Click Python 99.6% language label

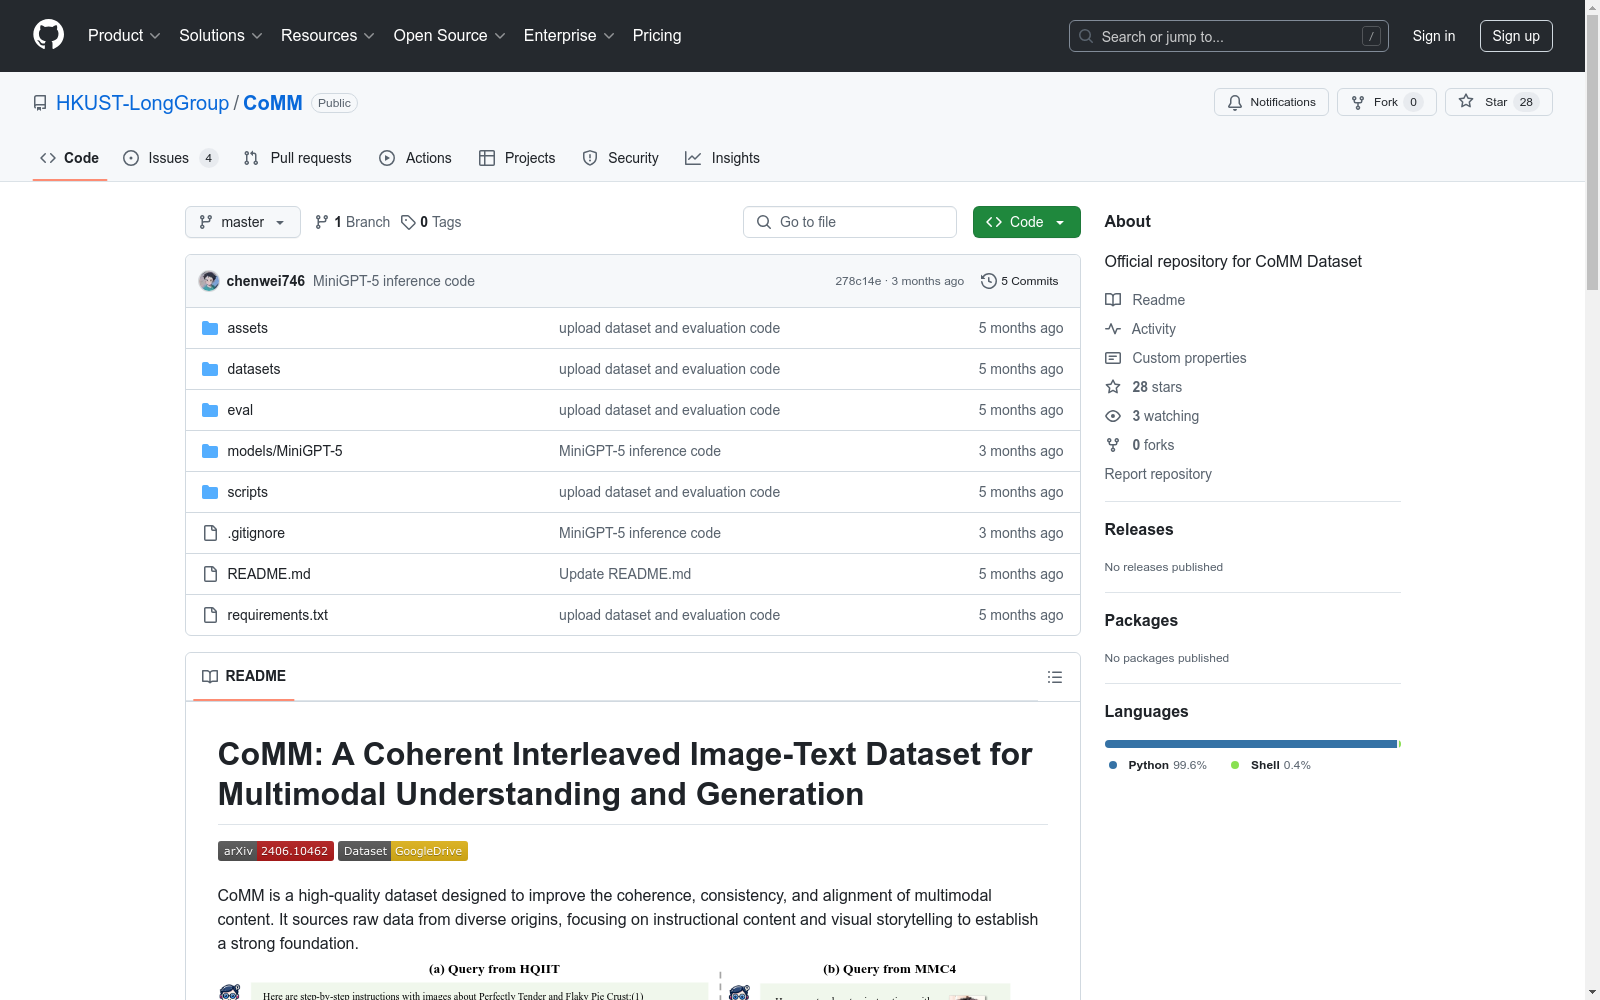pyautogui.click(x=1158, y=765)
